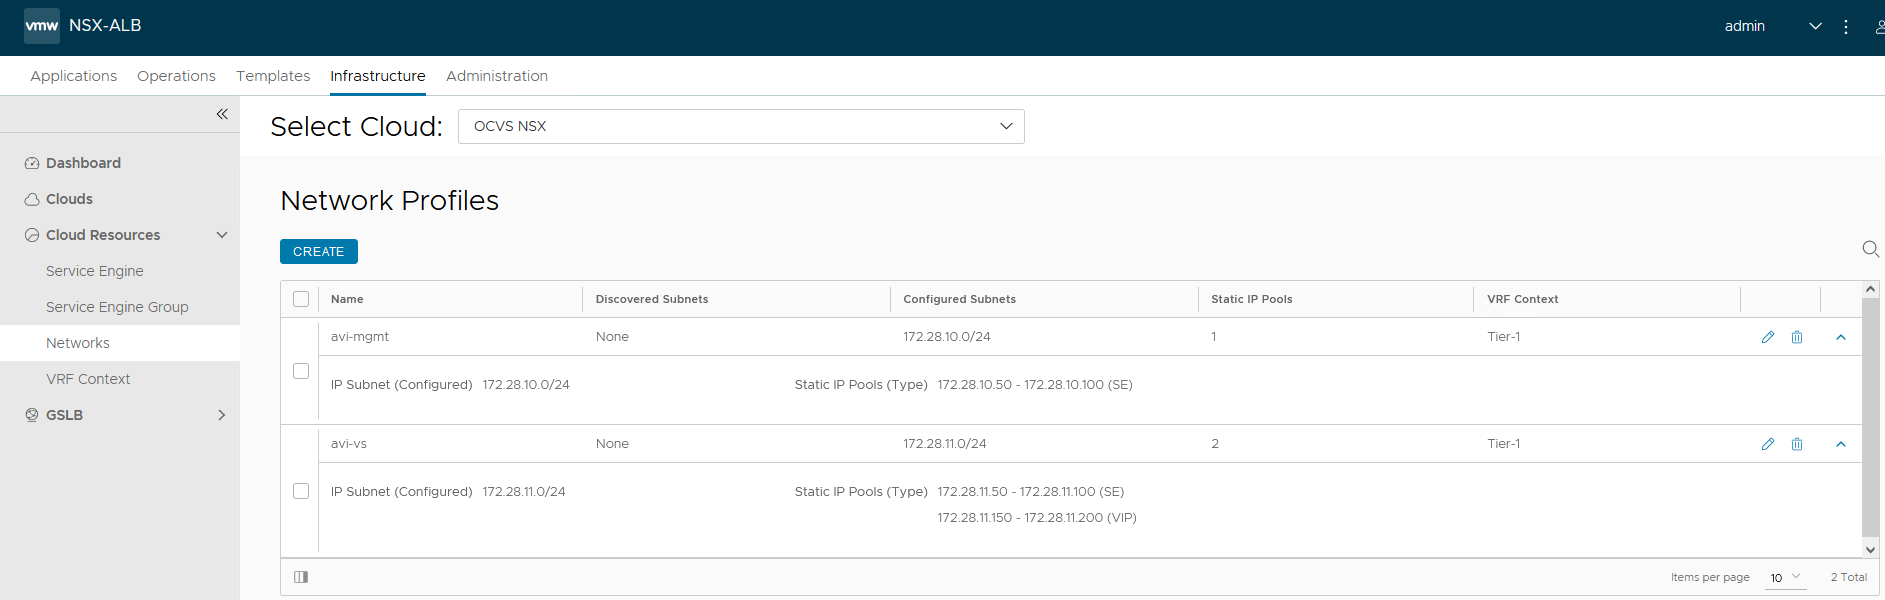Click the VRF Context column header

[1522, 299]
